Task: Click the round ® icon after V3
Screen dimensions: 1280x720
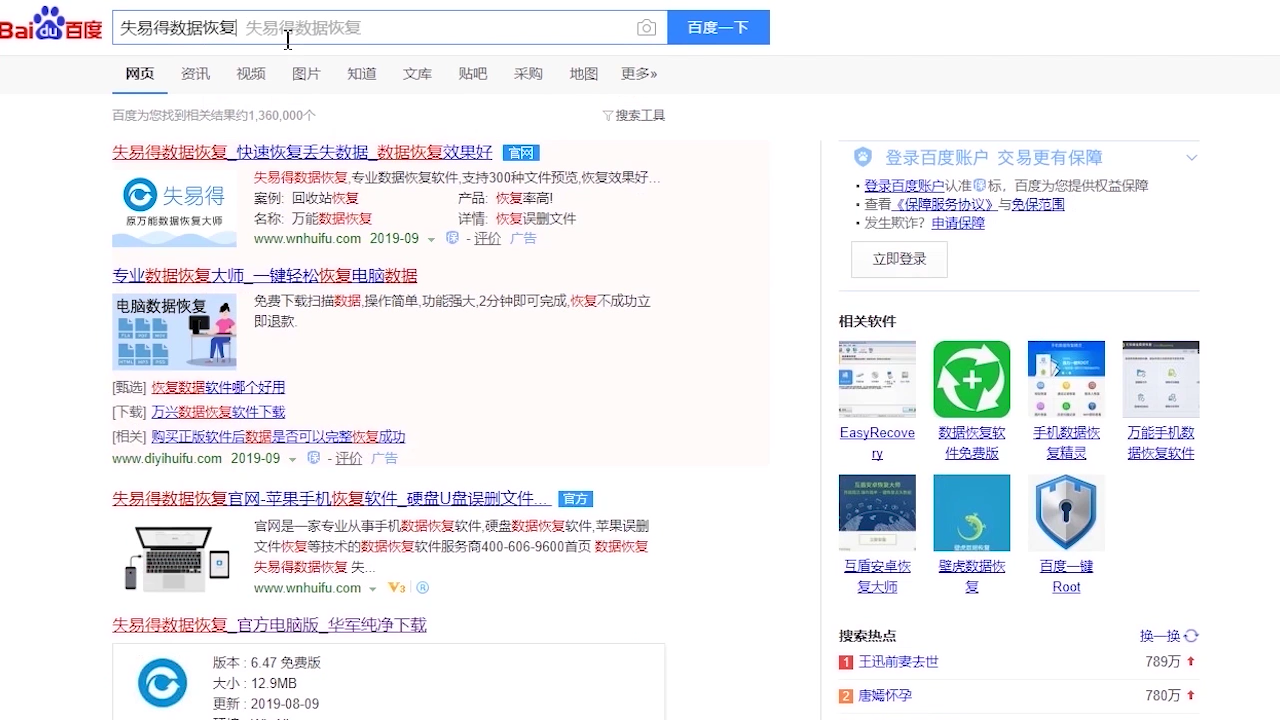Action: click(x=422, y=588)
